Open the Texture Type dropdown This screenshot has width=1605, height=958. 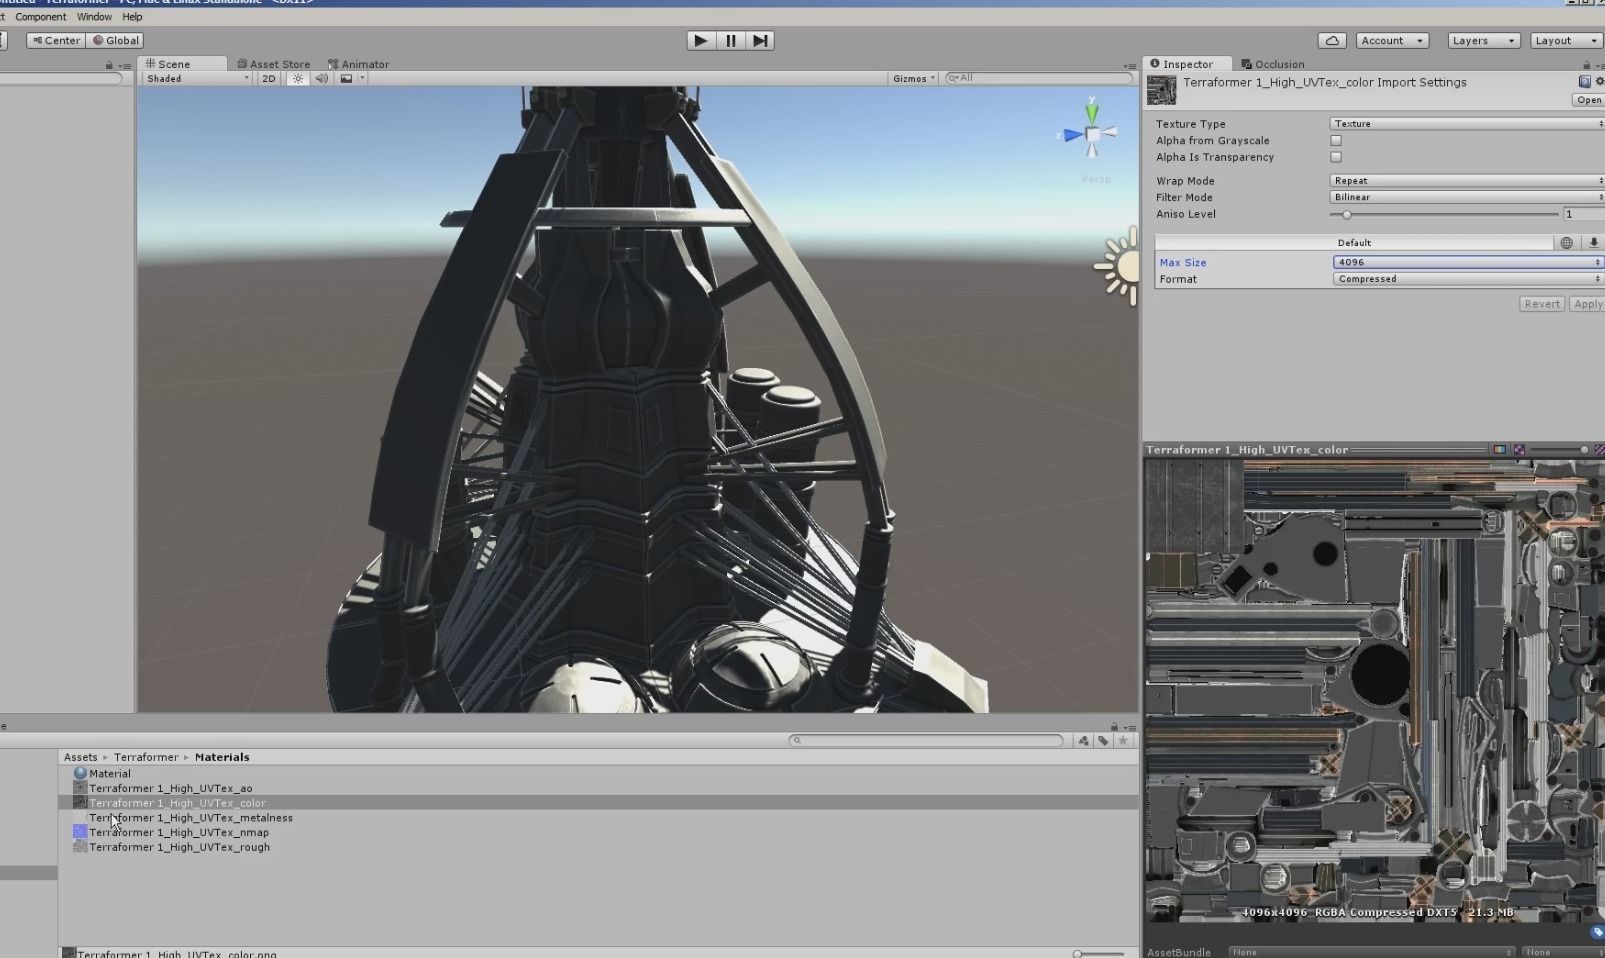(1467, 124)
